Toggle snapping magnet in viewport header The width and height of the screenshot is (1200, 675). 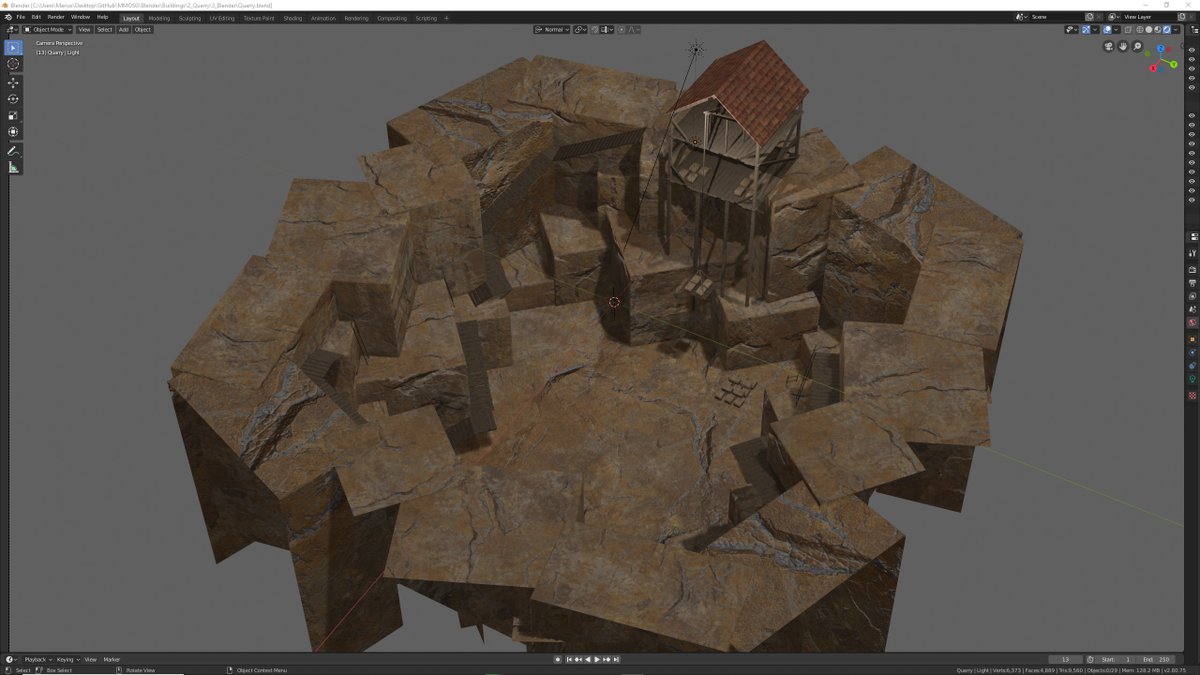595,29
